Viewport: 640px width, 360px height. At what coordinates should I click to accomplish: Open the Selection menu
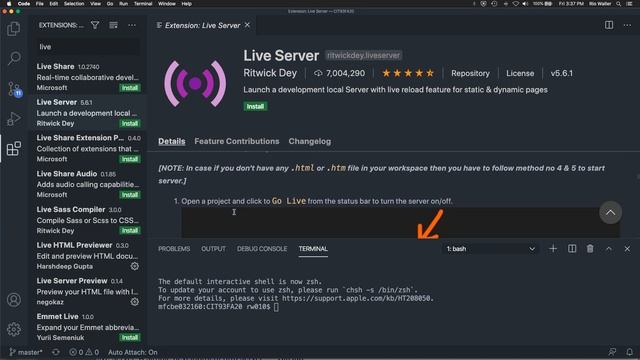(x=74, y=4)
